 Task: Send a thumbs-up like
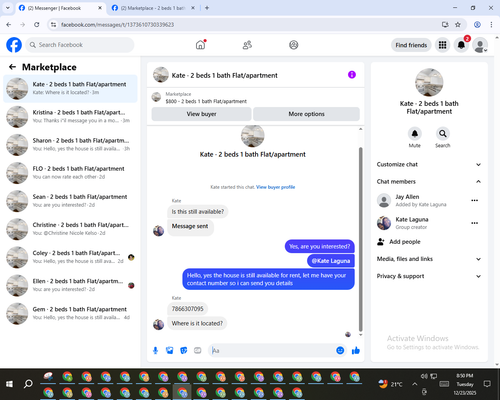[x=356, y=350]
